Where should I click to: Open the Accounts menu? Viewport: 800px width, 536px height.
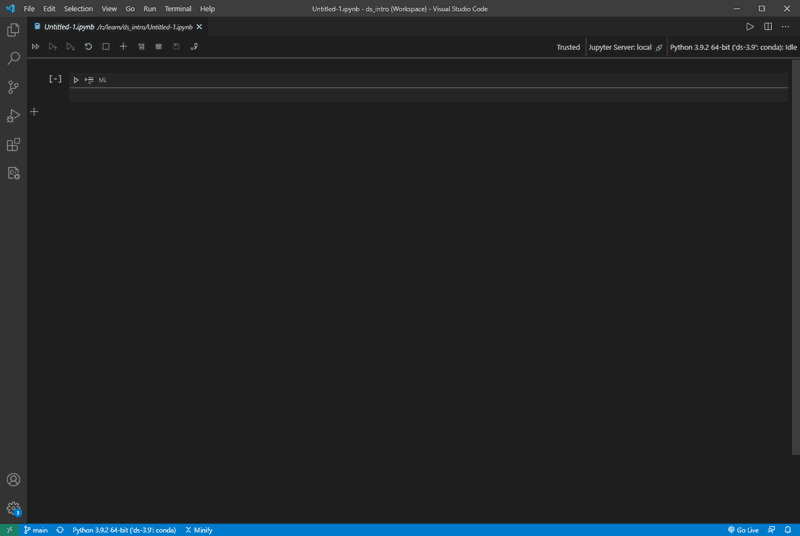click(13, 480)
